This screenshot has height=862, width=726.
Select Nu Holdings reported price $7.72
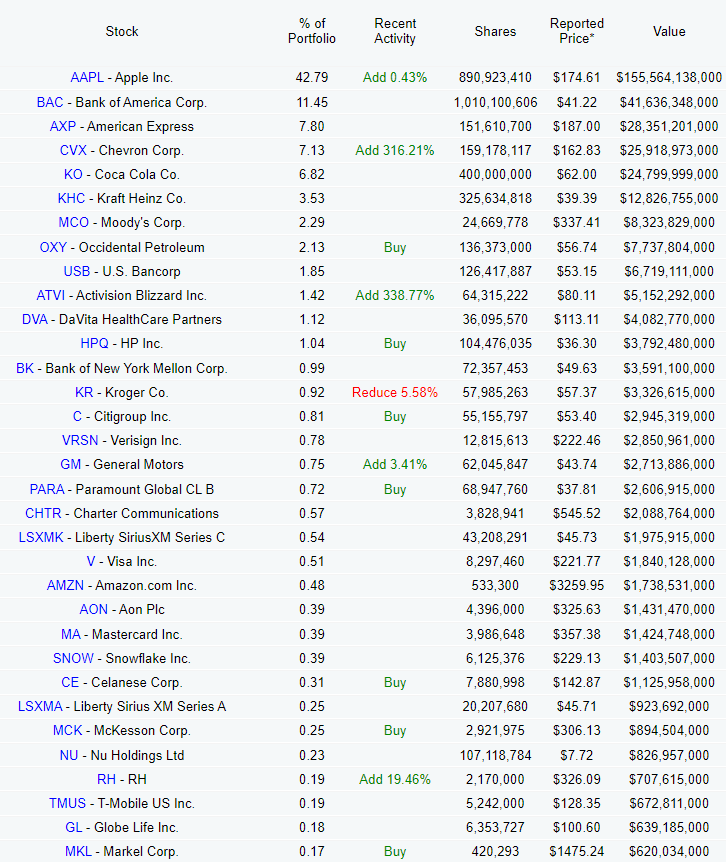577,755
